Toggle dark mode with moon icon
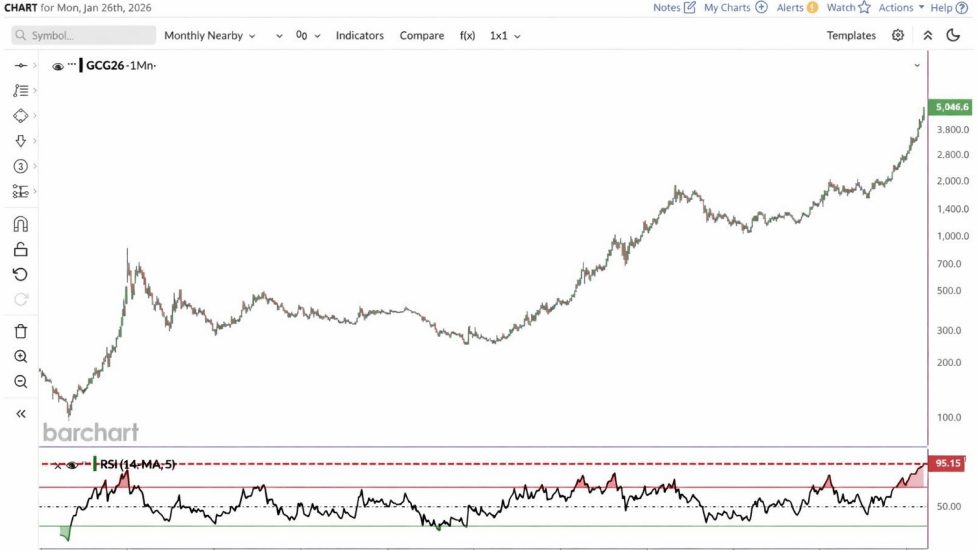Screen dimensions: 978x550 pyautogui.click(x=952, y=35)
